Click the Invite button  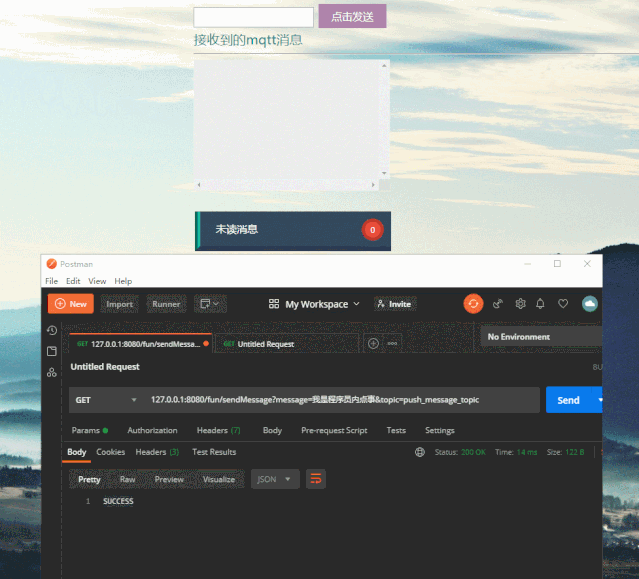[x=395, y=304]
